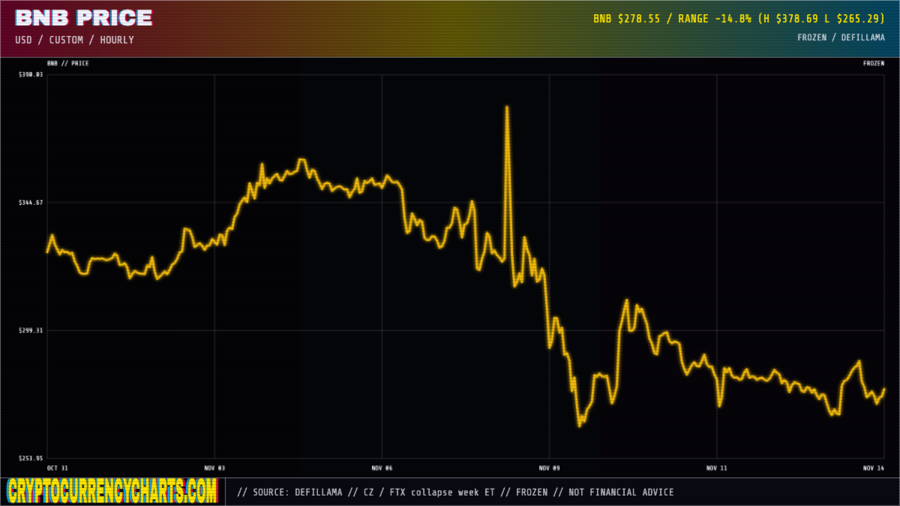Click the "$344.67" y-axis label

[x=31, y=203]
